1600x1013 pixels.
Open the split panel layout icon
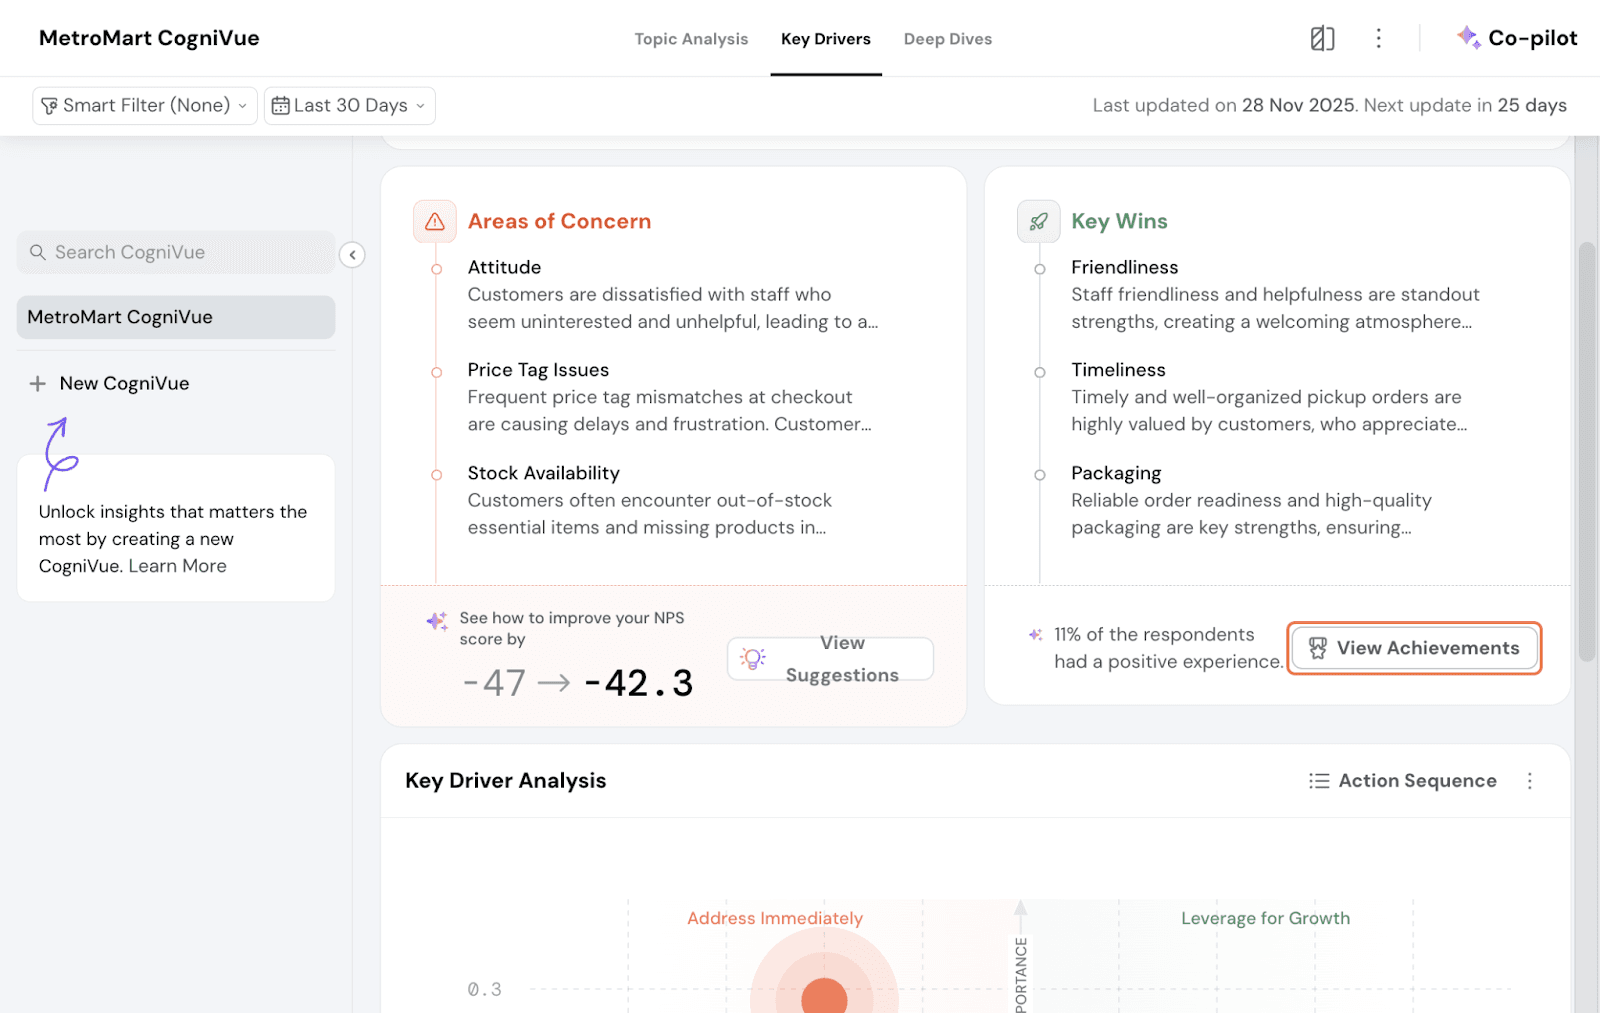click(x=1322, y=39)
